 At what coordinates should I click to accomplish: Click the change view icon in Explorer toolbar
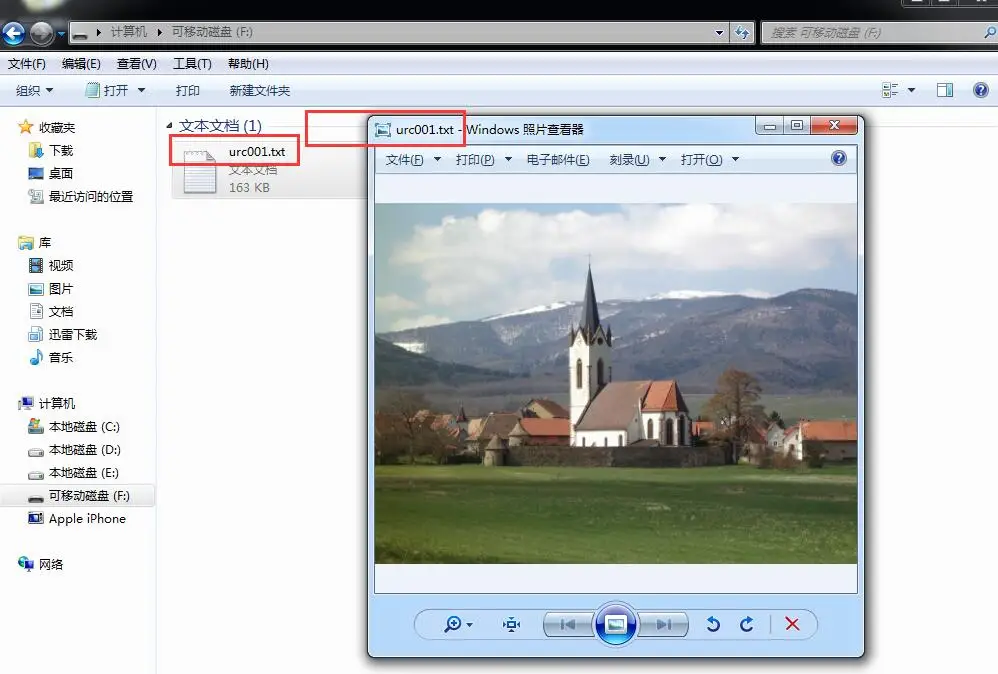[890, 90]
